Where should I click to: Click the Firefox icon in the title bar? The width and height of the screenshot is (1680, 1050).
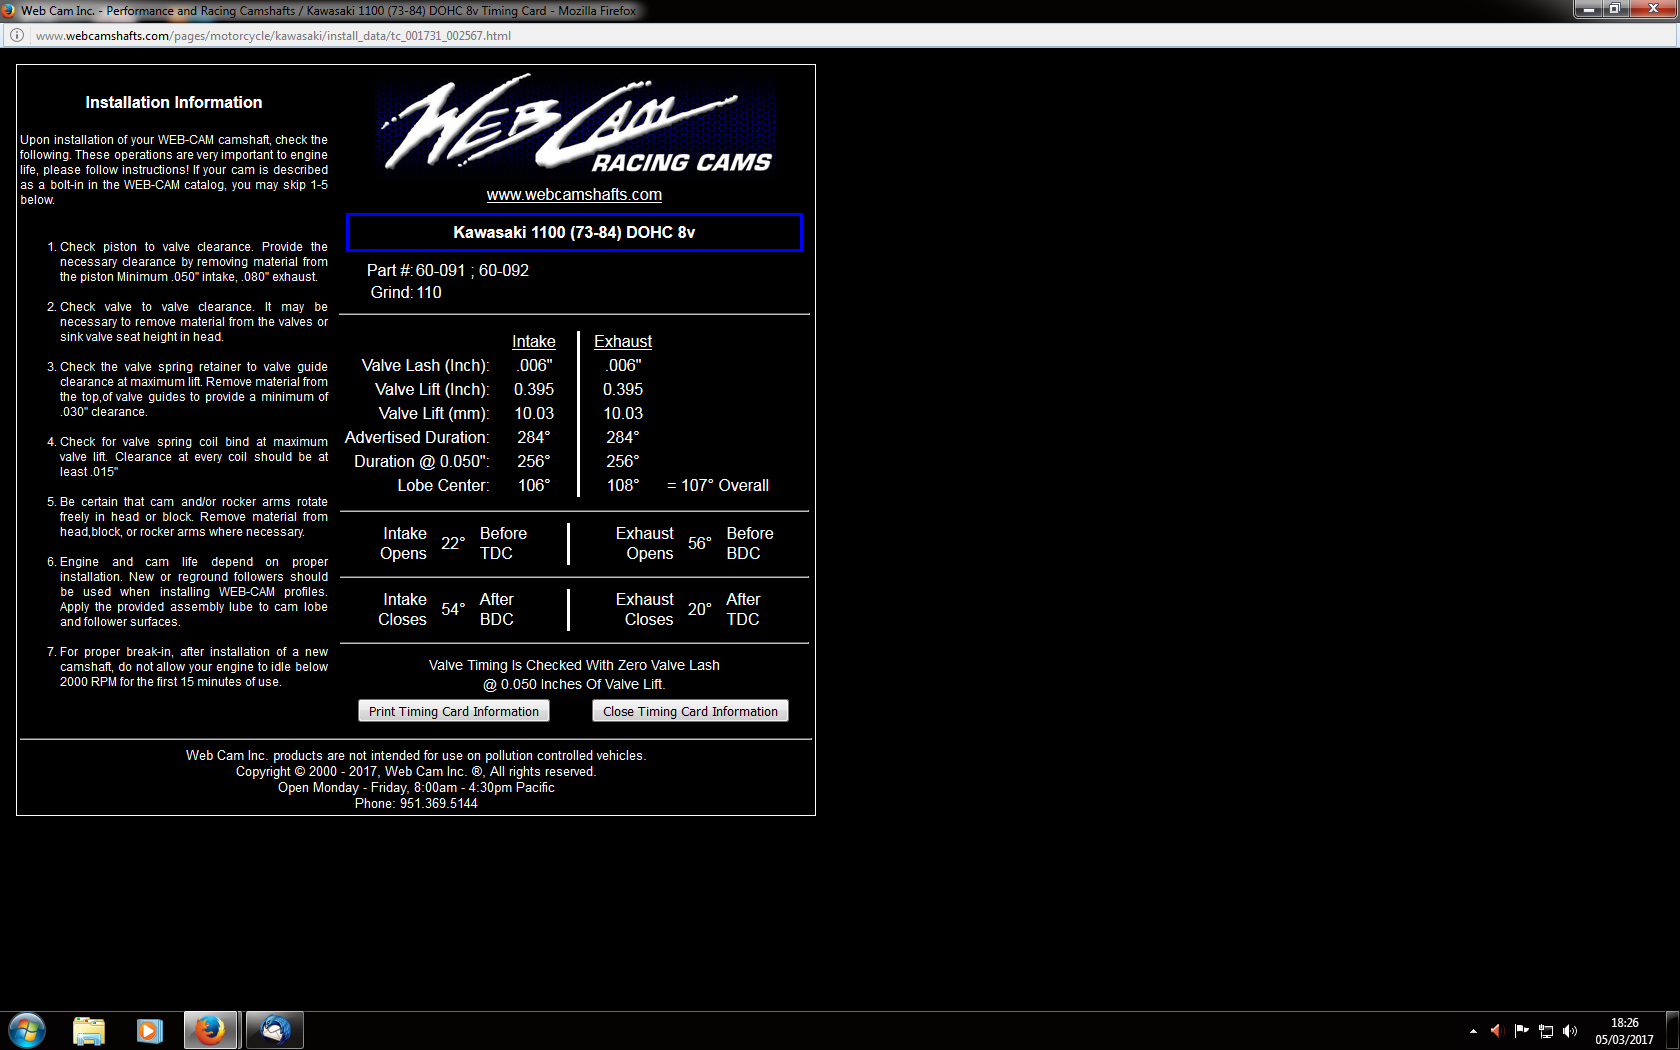pyautogui.click(x=9, y=10)
